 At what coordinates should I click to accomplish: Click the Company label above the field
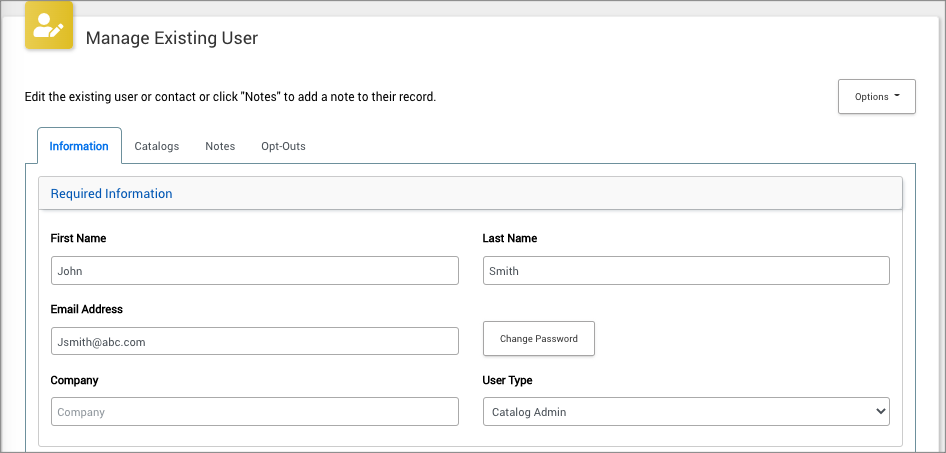(74, 381)
